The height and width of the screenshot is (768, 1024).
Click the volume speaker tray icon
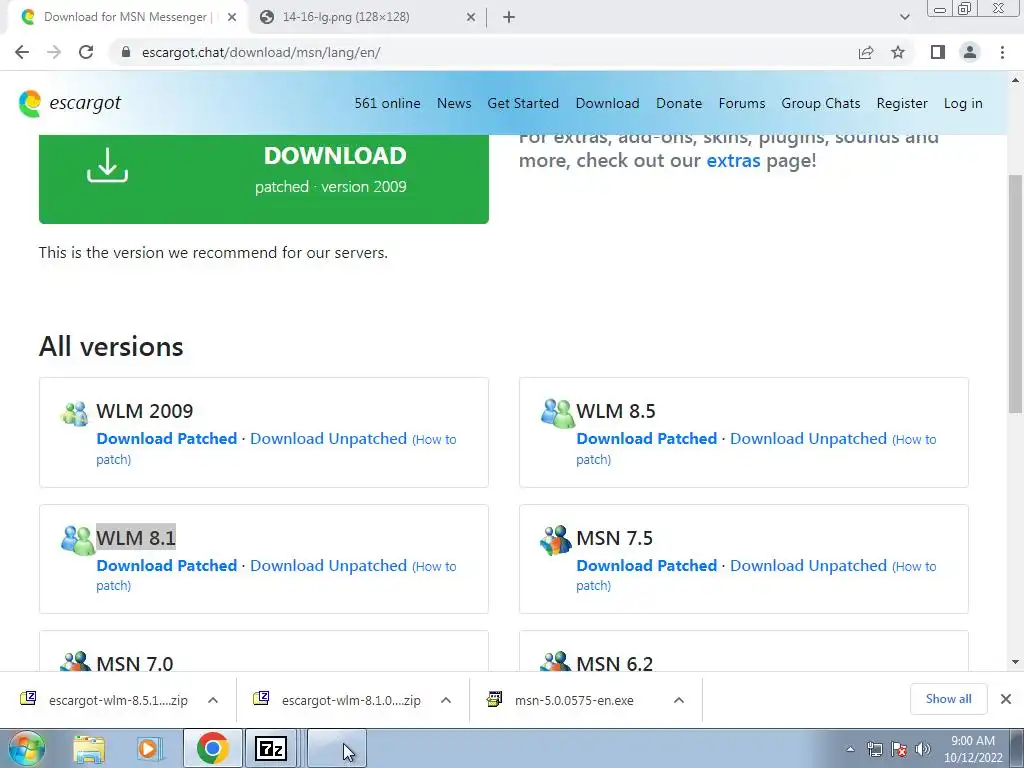click(923, 749)
